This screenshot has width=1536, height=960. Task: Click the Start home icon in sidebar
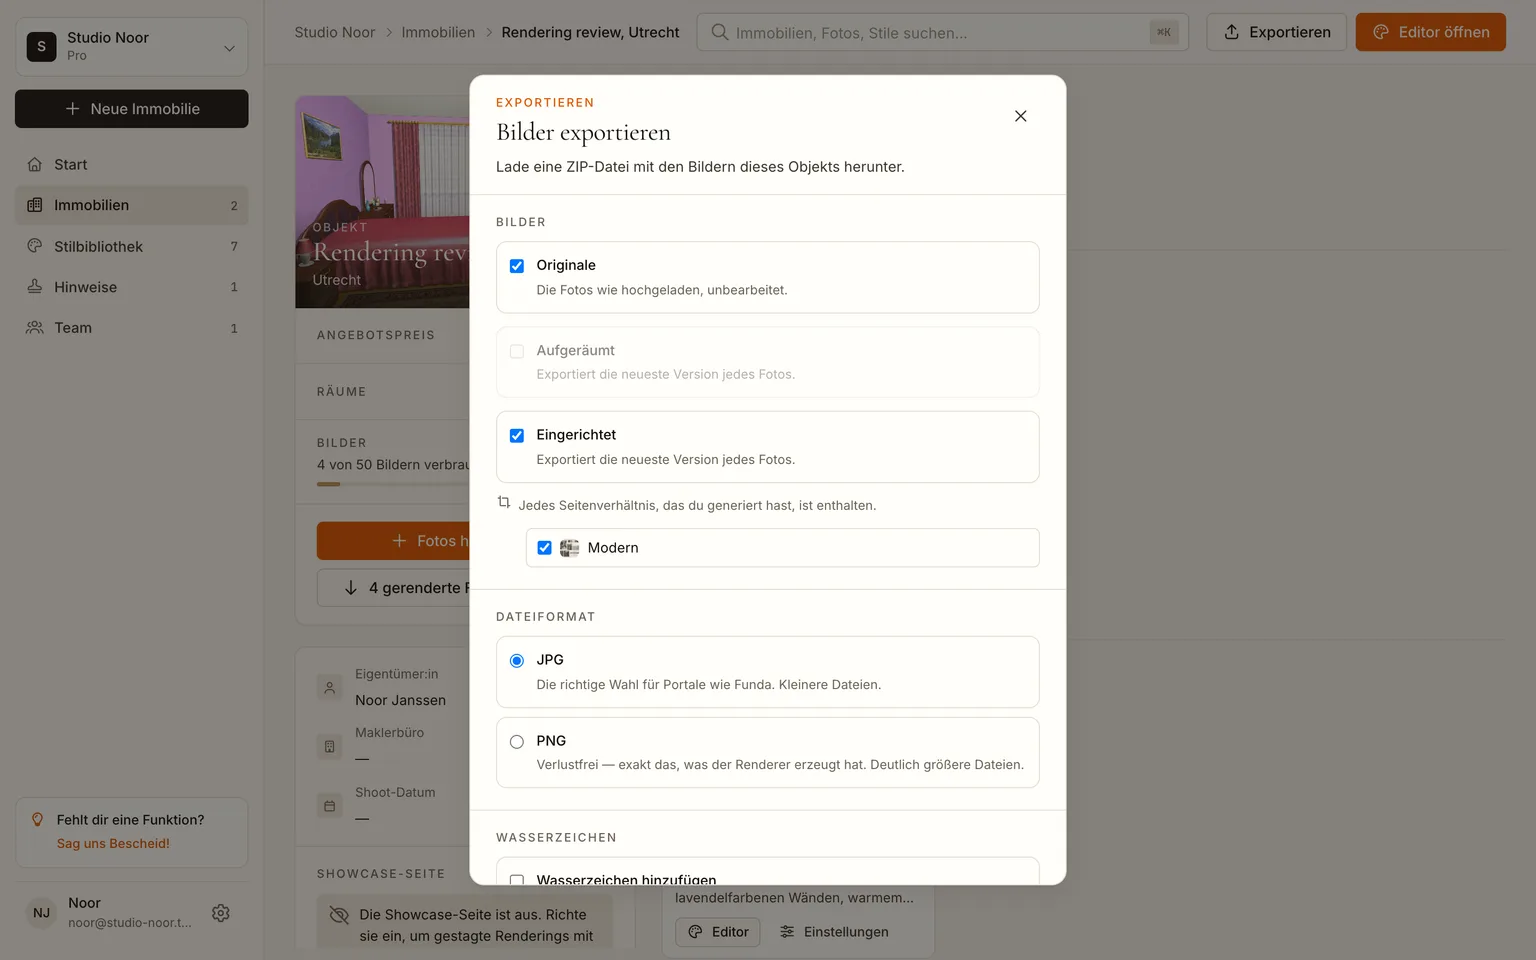tap(35, 164)
